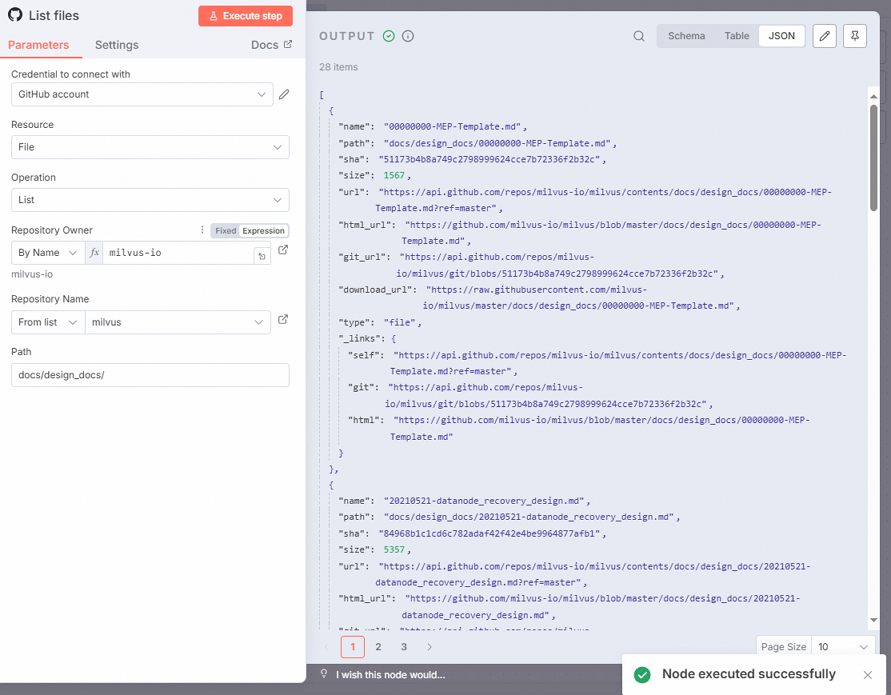Click the expand expression editor icon
This screenshot has width=891, height=695.
coord(262,256)
